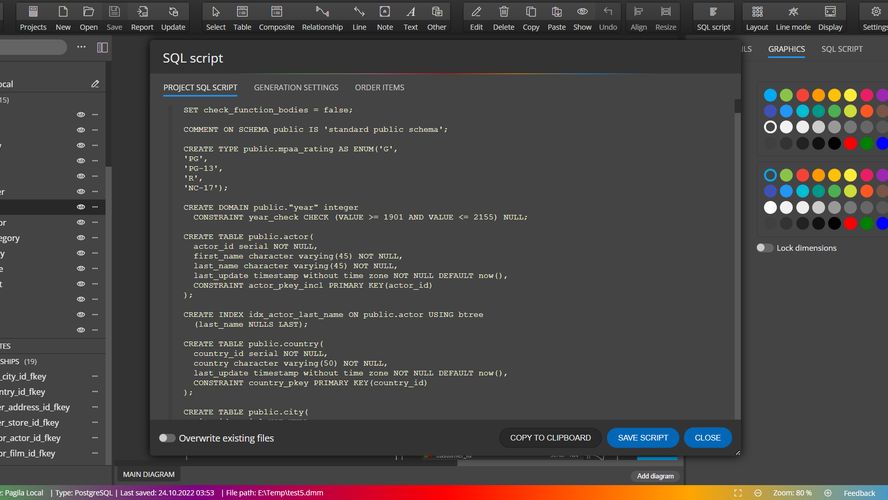The image size is (888, 500).
Task: Click the zoom out minus icon
Action: click(758, 493)
